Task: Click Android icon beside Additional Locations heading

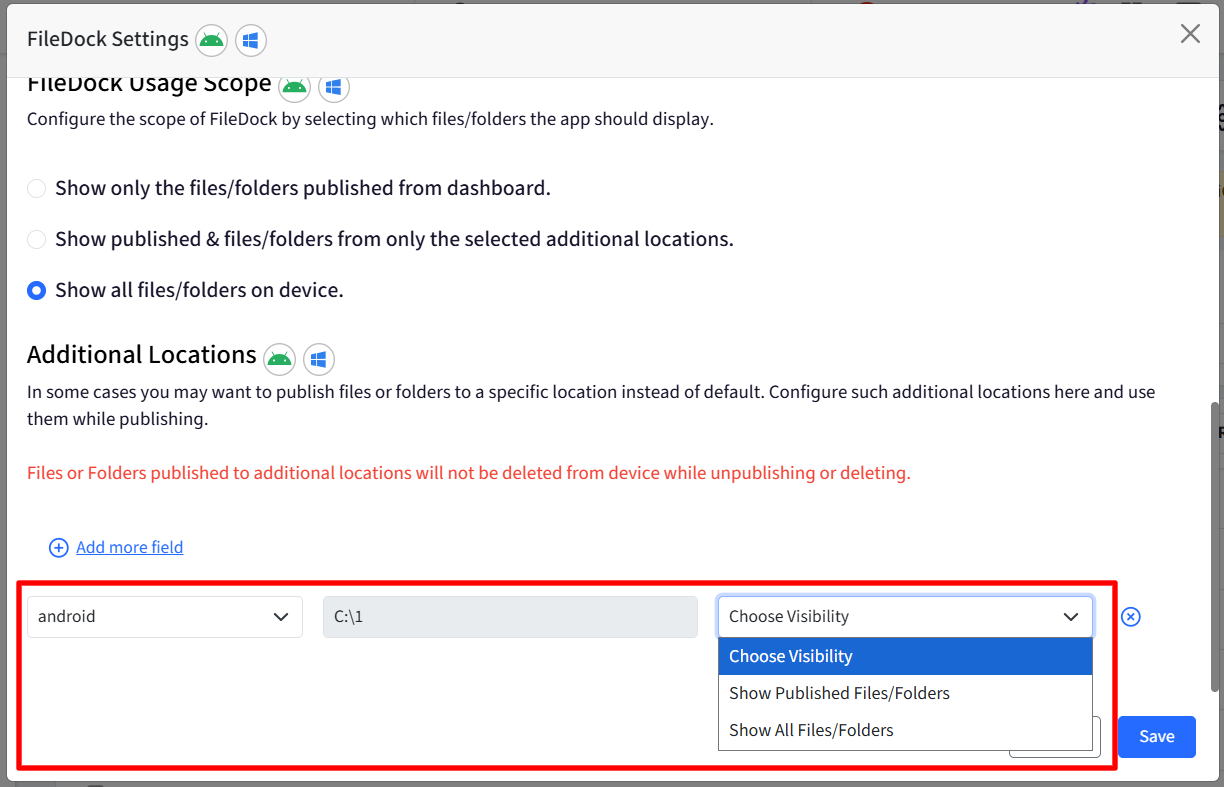Action: click(279, 358)
